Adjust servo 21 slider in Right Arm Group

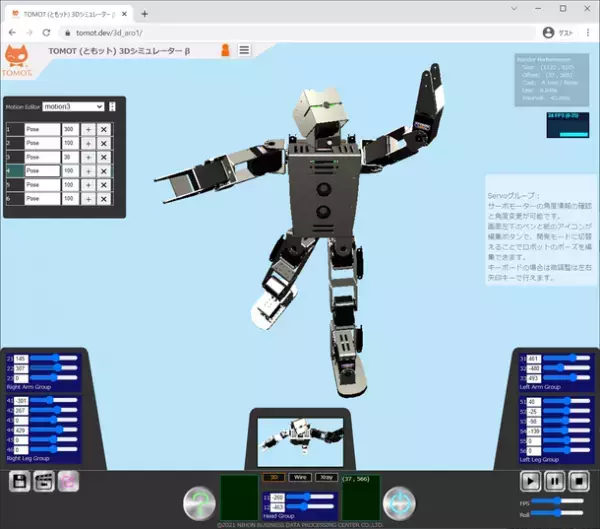coord(54,358)
